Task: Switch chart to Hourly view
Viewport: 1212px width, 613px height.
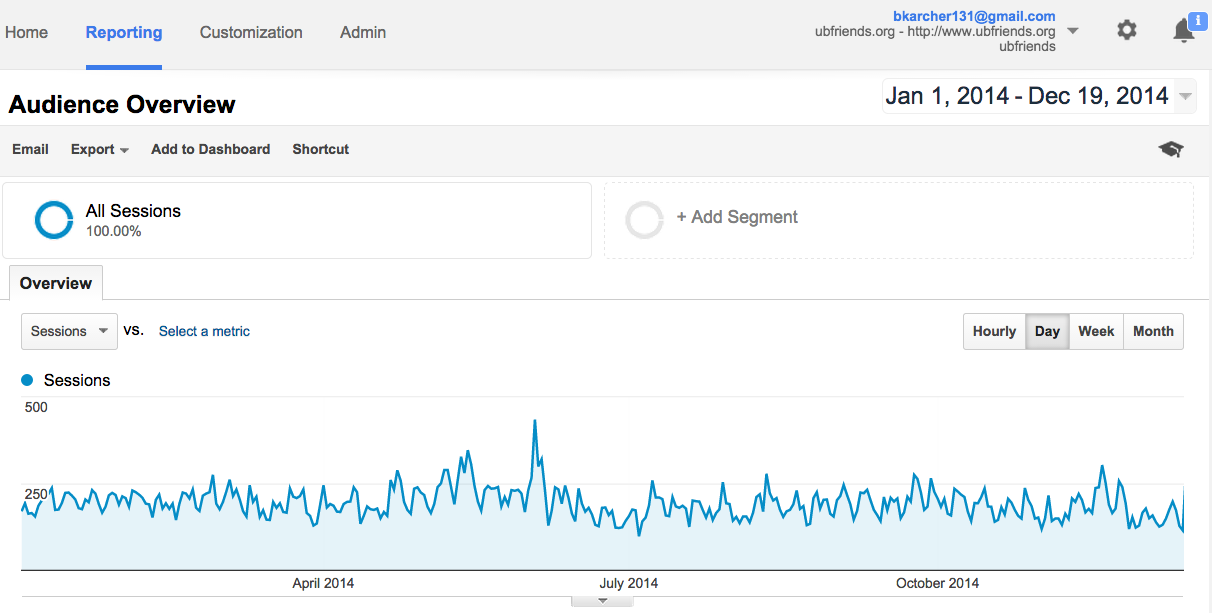Action: pos(994,332)
